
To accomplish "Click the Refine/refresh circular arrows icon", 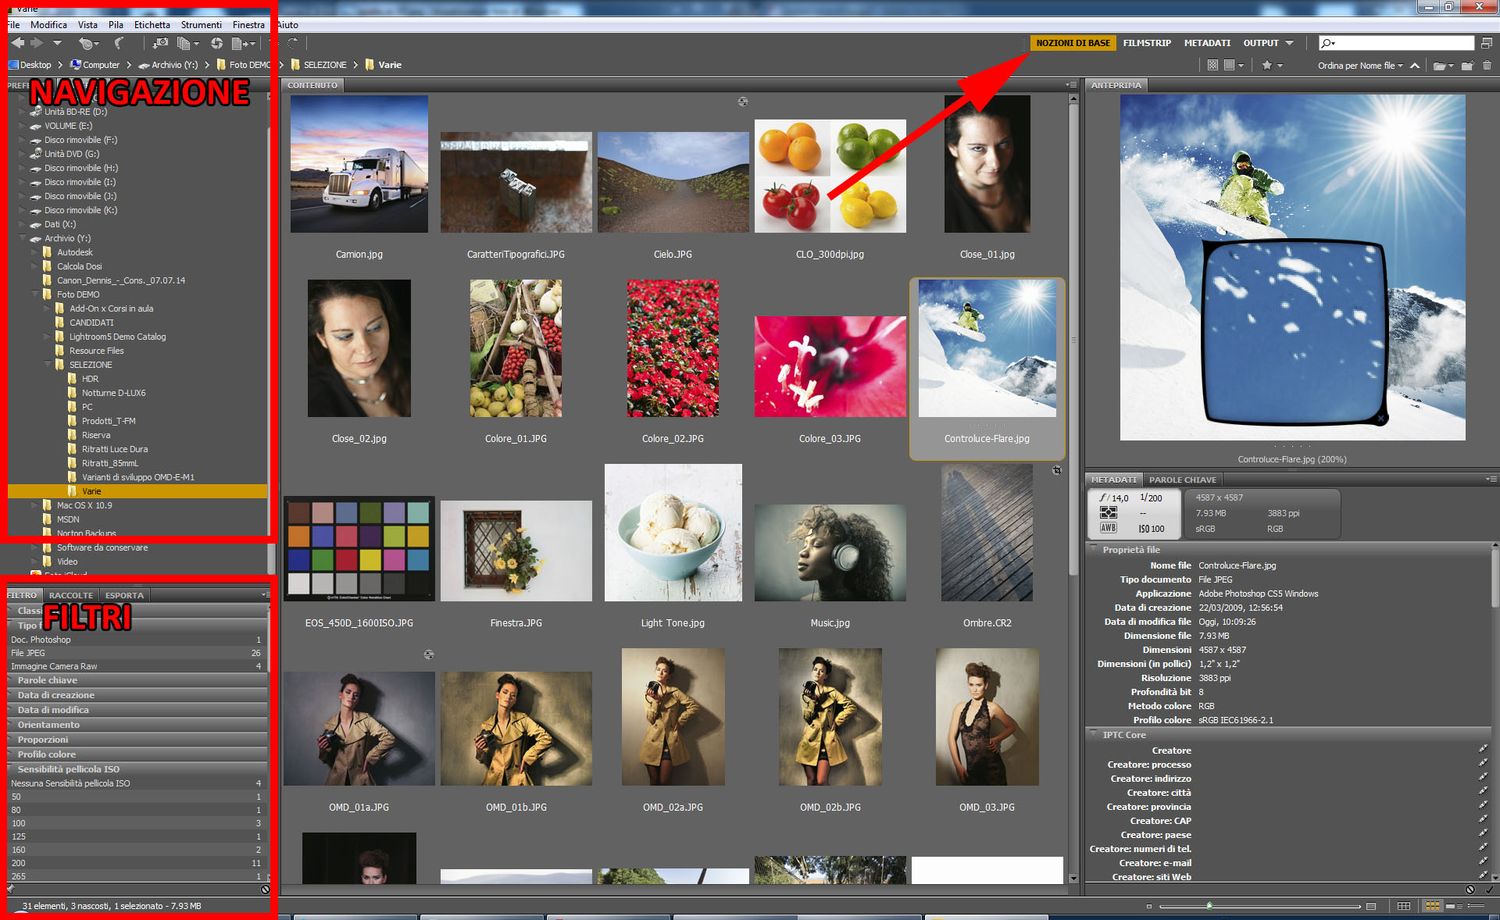I will 216,43.
